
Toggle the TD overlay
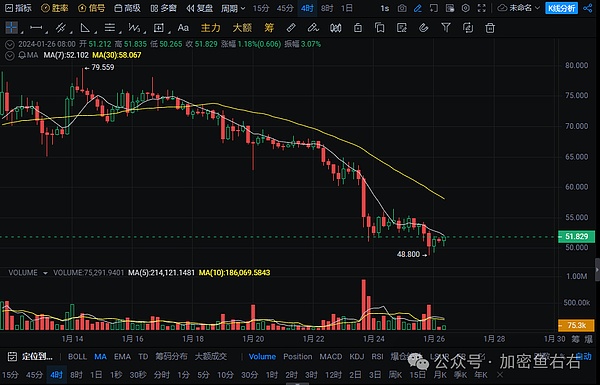(143, 357)
